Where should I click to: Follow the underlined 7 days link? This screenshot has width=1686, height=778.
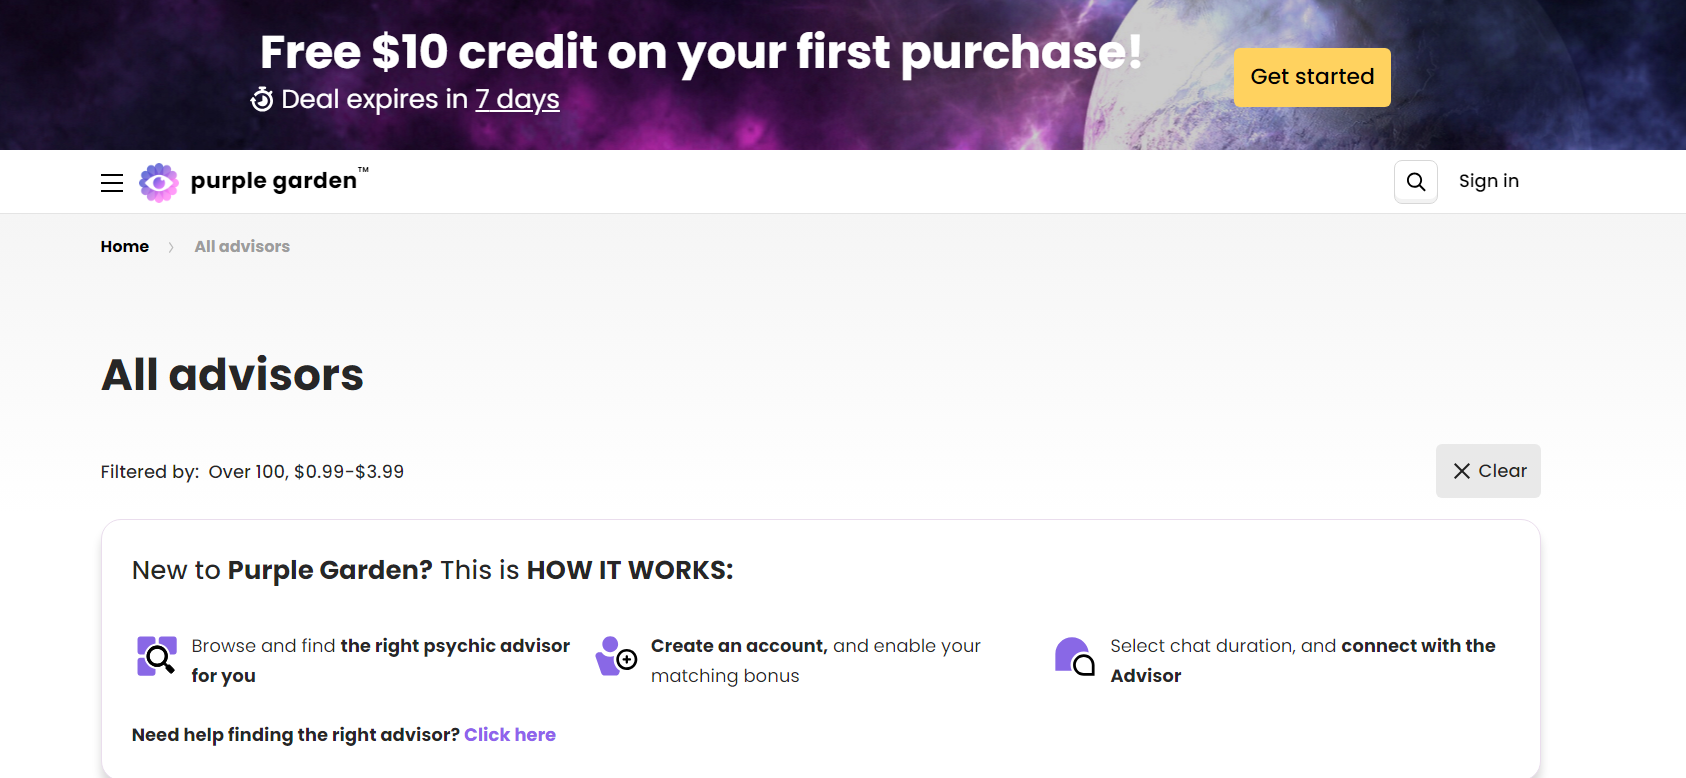click(517, 99)
